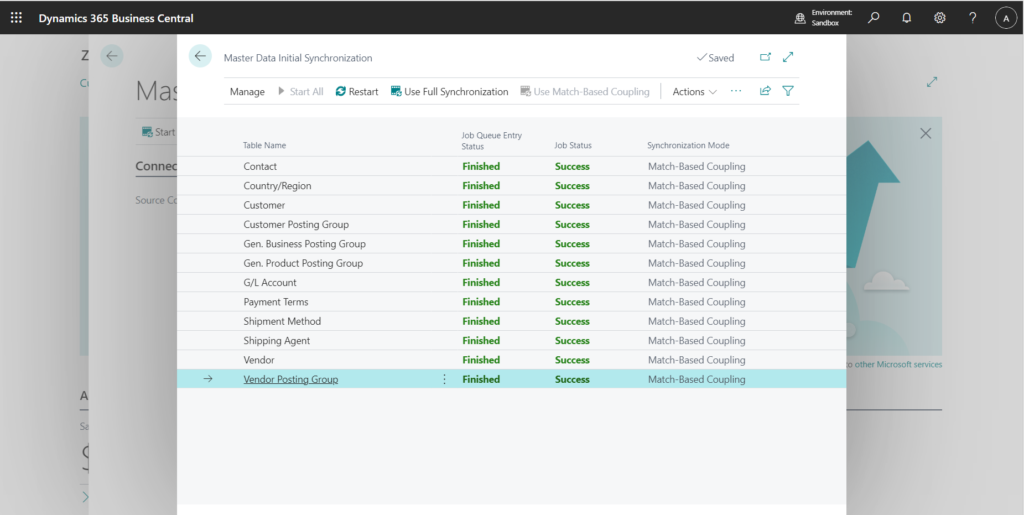The width and height of the screenshot is (1024, 515).
Task: Select Gen. Product Posting Group row
Action: click(511, 263)
